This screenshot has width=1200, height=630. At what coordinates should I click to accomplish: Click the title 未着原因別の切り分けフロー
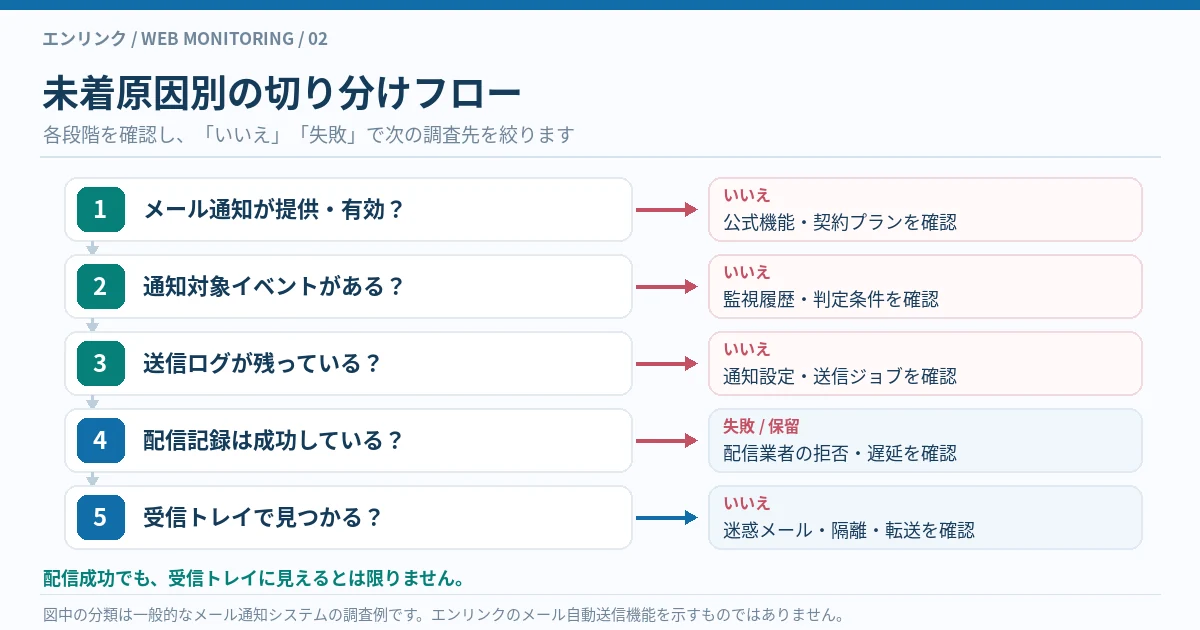282,92
